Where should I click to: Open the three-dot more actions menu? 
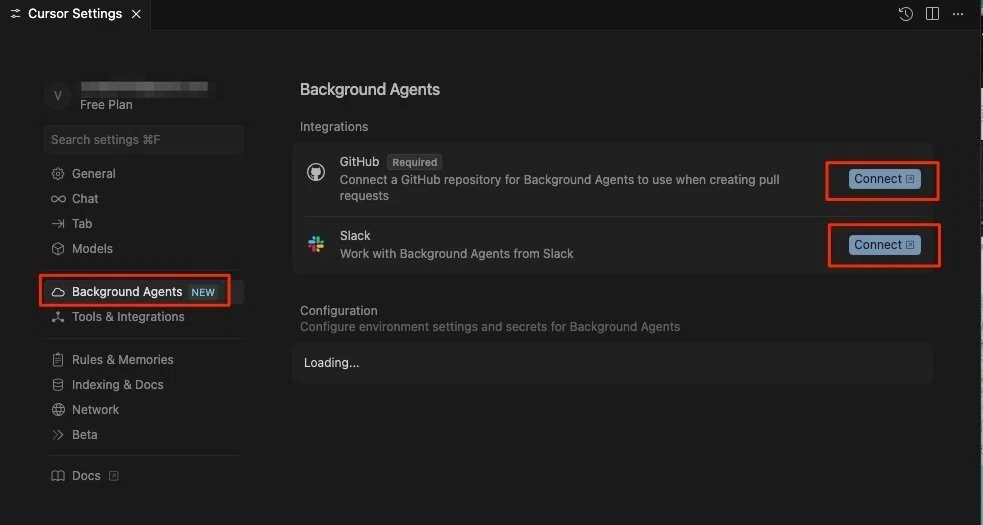tap(958, 14)
